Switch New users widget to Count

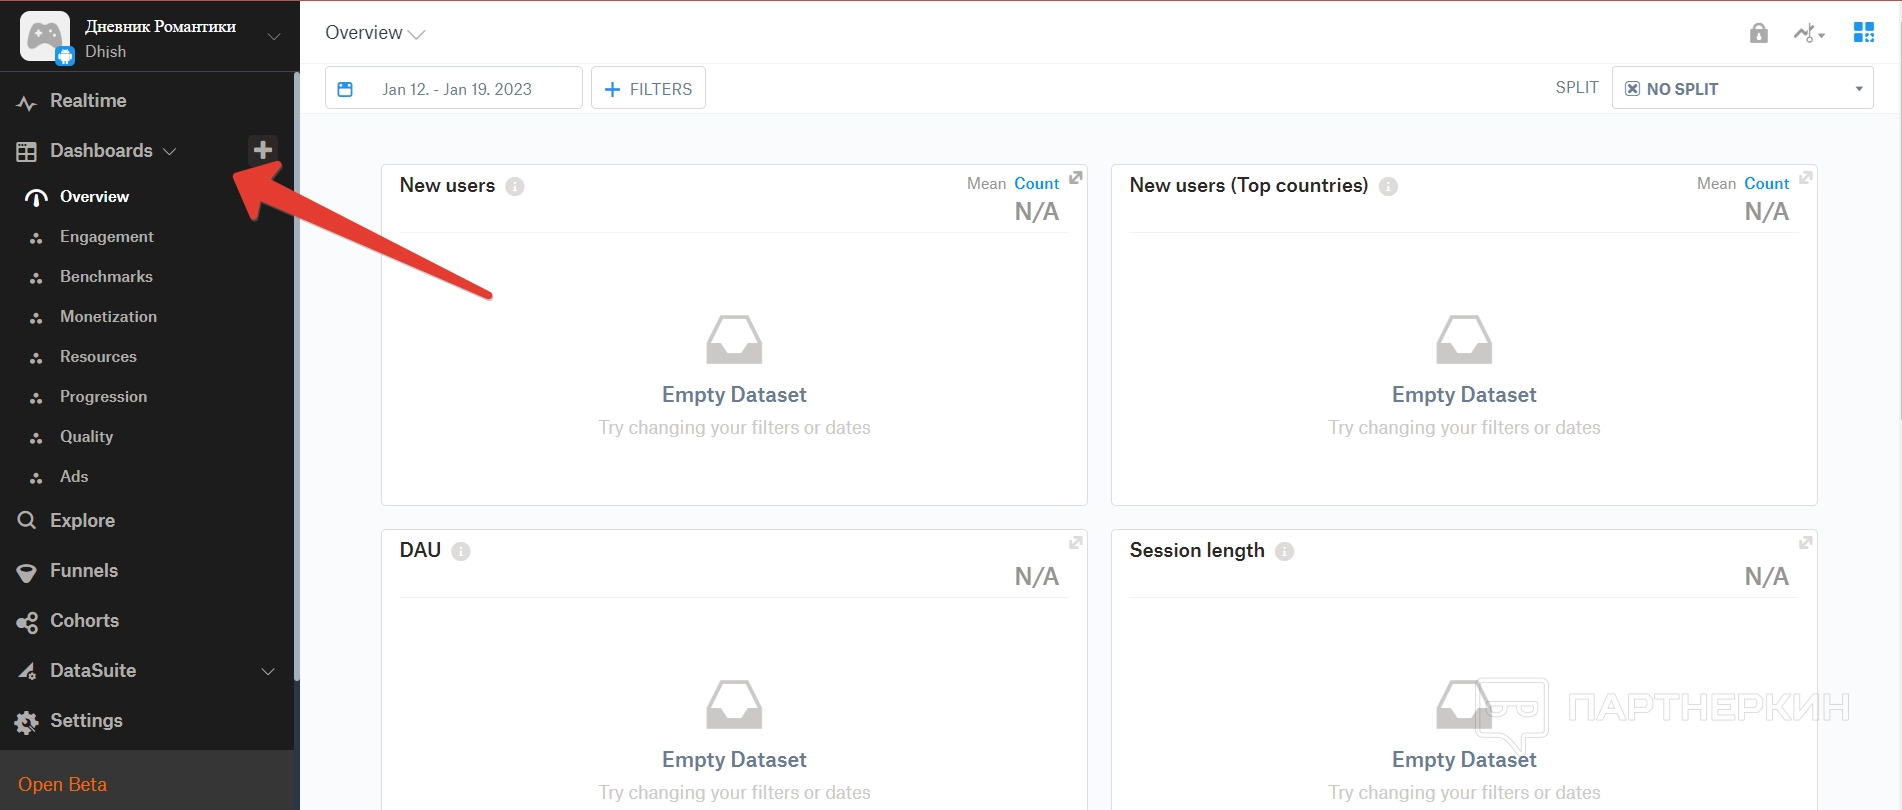click(x=1036, y=184)
